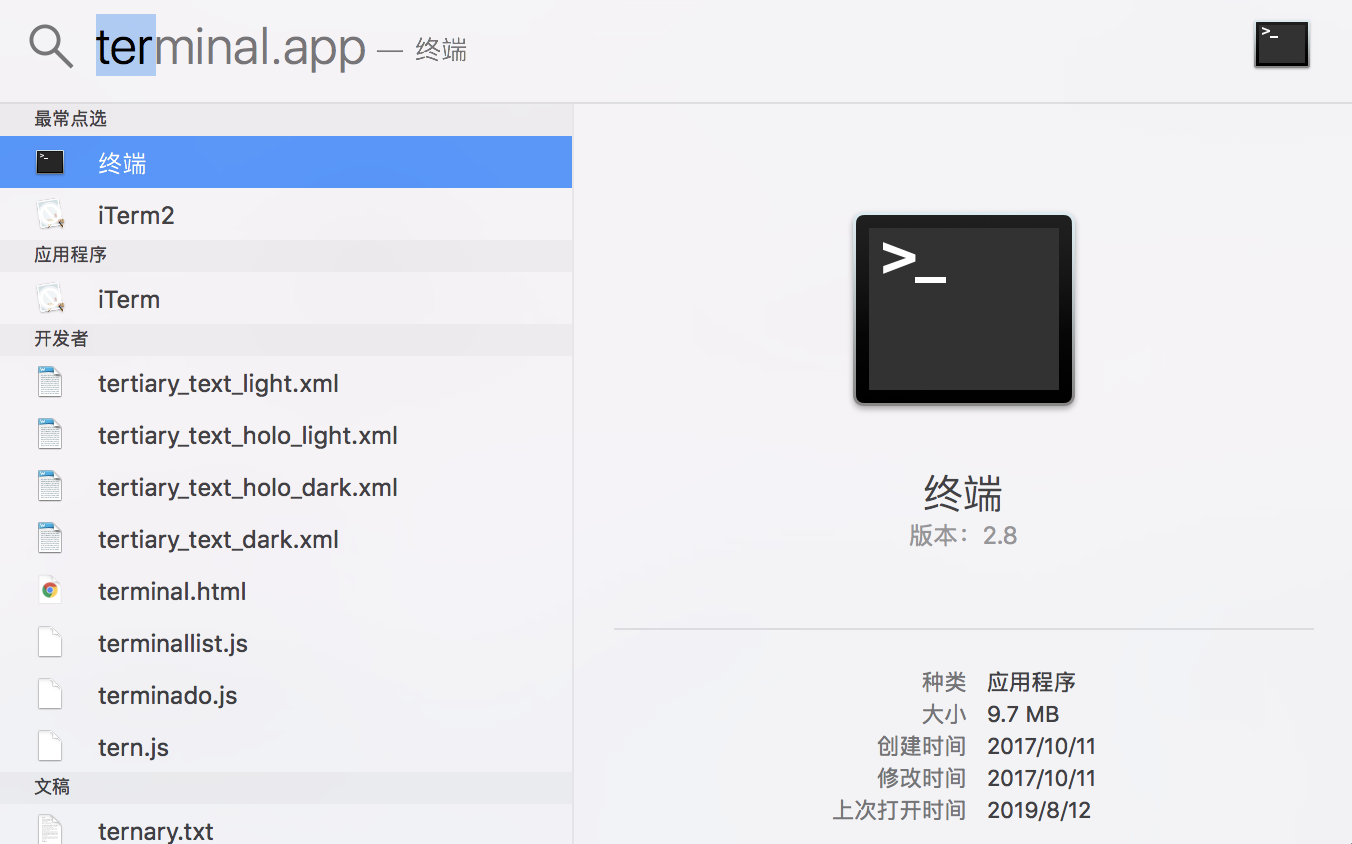
Task: Click the — 终端 suggestion text in search bar
Action: [x=422, y=50]
